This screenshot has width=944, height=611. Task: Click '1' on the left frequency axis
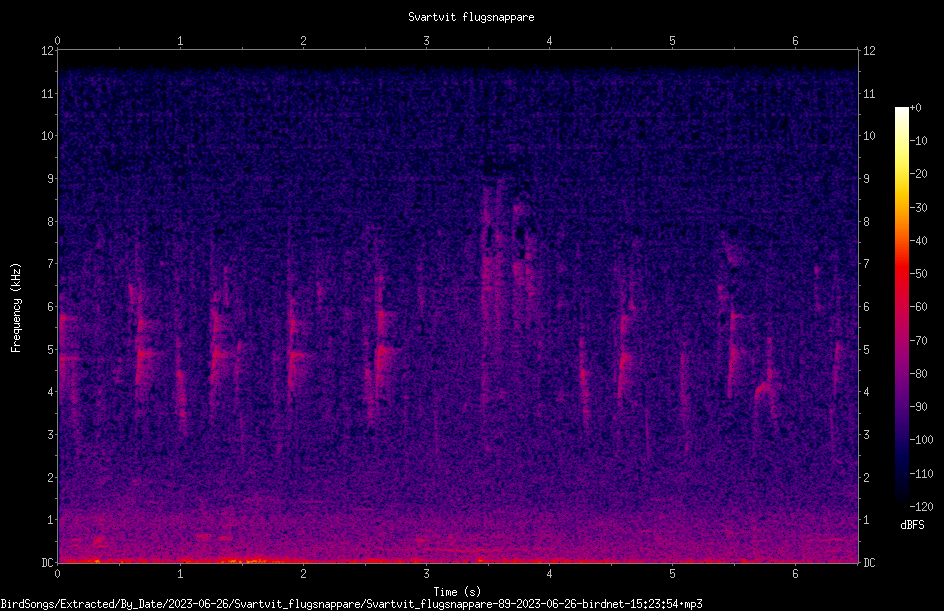[51, 520]
